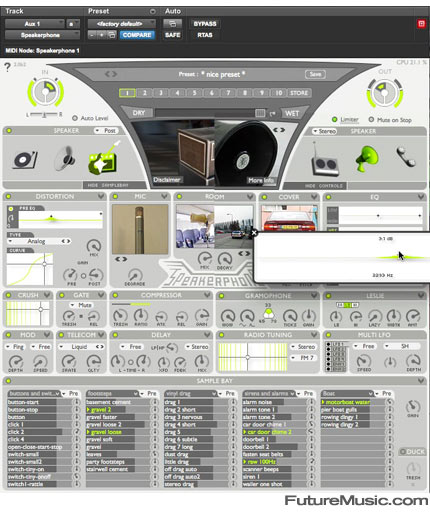The height and width of the screenshot is (520, 430).
Task: Expand the Distortion module chevron
Action: pos(101,196)
